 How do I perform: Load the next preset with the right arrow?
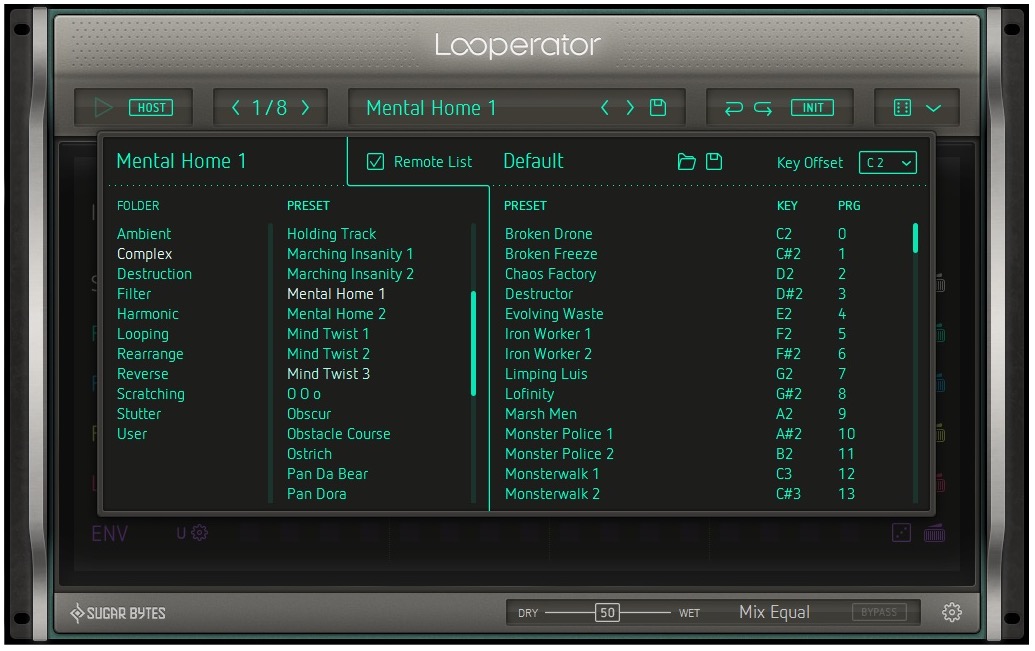coord(630,108)
